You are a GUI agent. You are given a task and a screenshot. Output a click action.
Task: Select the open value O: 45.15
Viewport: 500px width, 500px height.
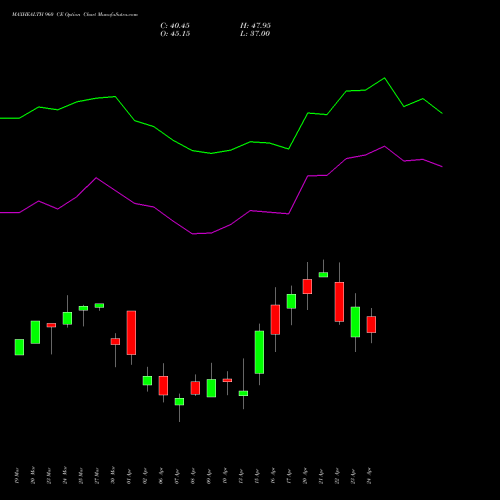(175, 34)
